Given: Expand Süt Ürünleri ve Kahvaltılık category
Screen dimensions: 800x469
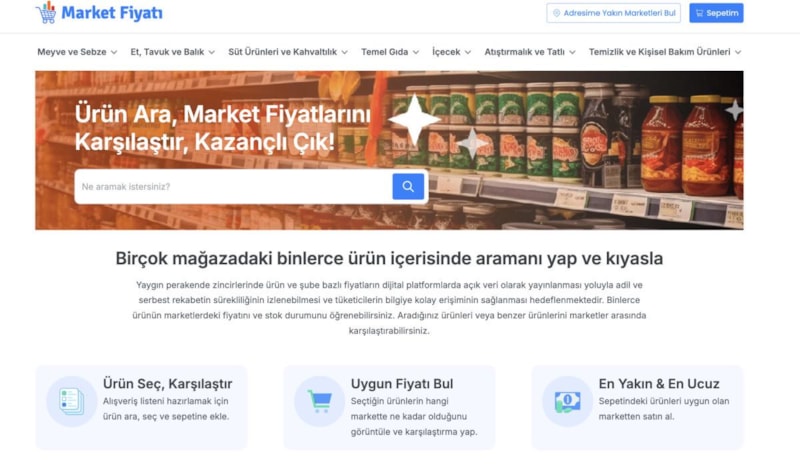Looking at the screenshot, I should (x=288, y=52).
